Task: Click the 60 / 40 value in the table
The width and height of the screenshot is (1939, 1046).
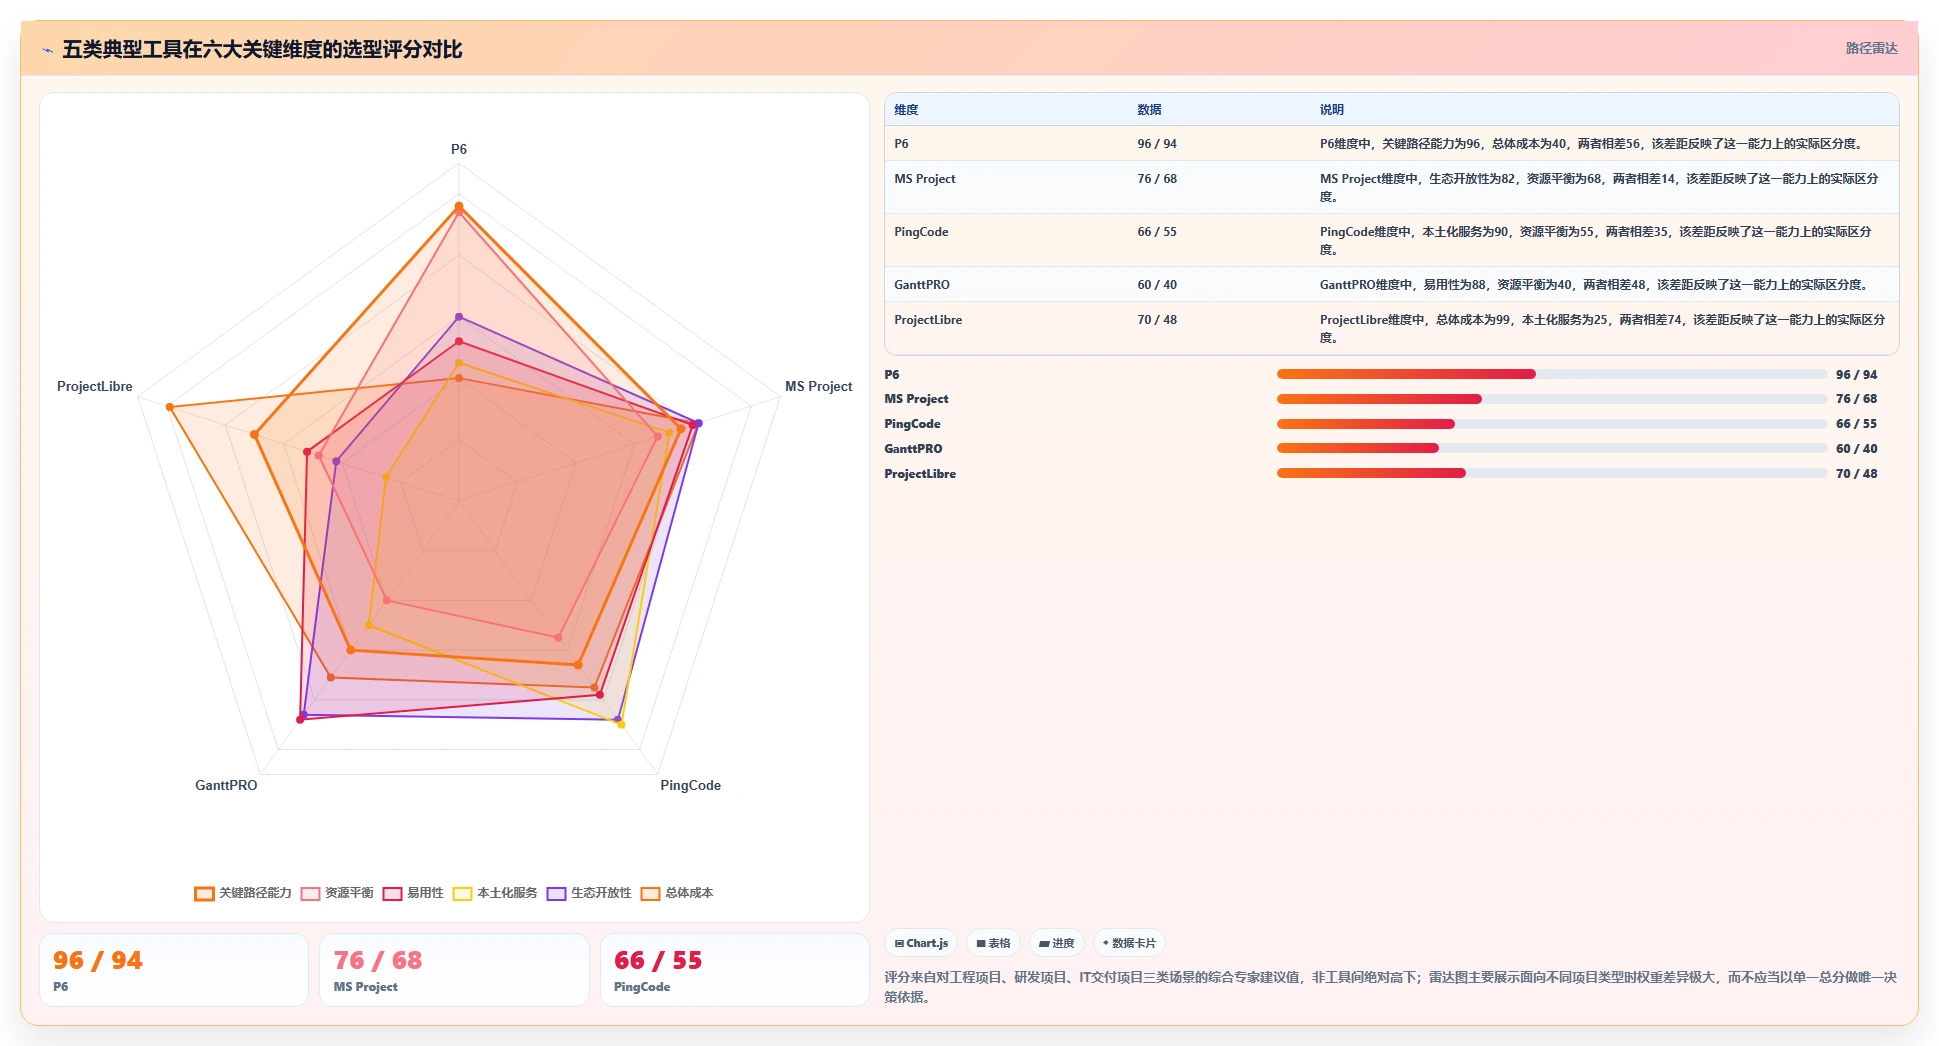Action: point(1157,285)
